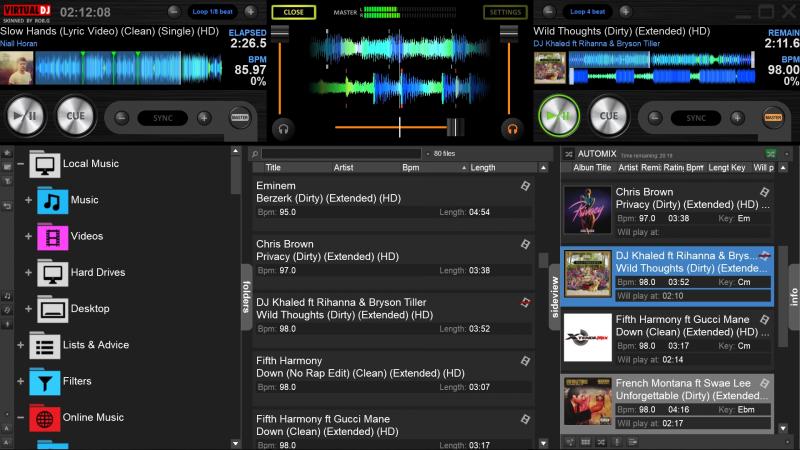
Task: Decrease pitch with right deck minus button
Action: 655,118
